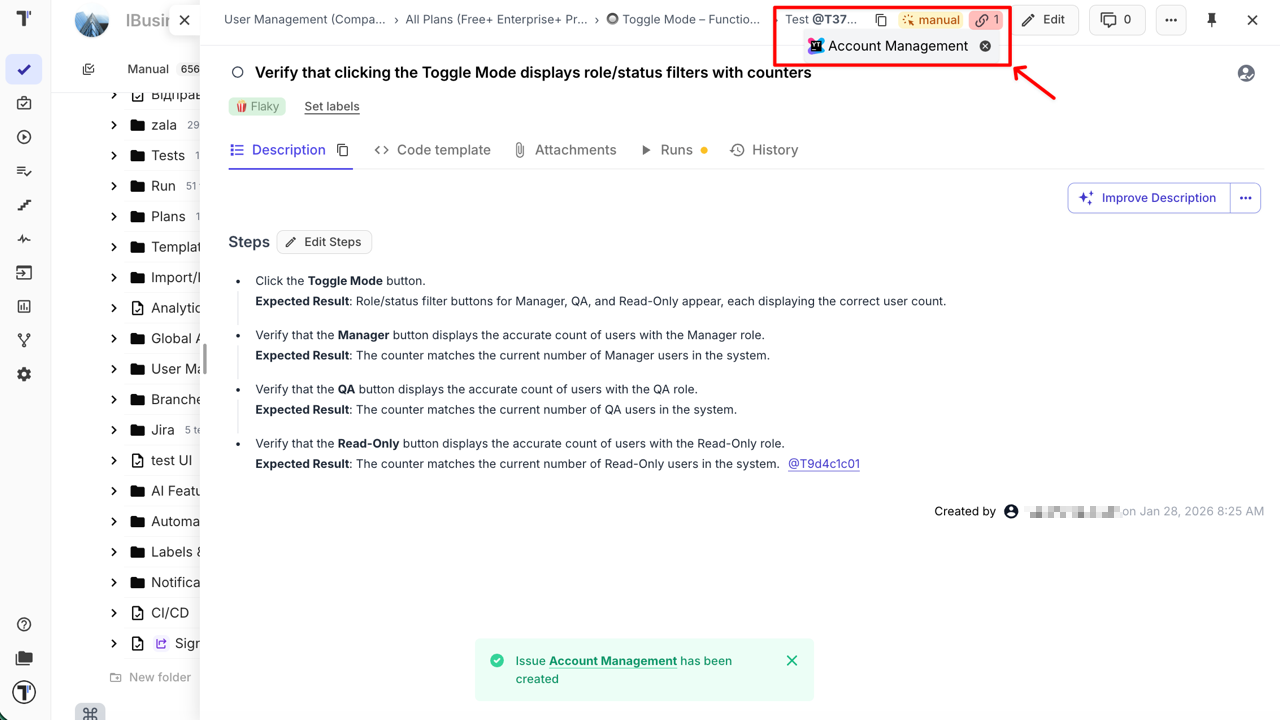Screen dimensions: 1280x720
Task: Copy the test case ID using the copy icon
Action: tap(881, 19)
